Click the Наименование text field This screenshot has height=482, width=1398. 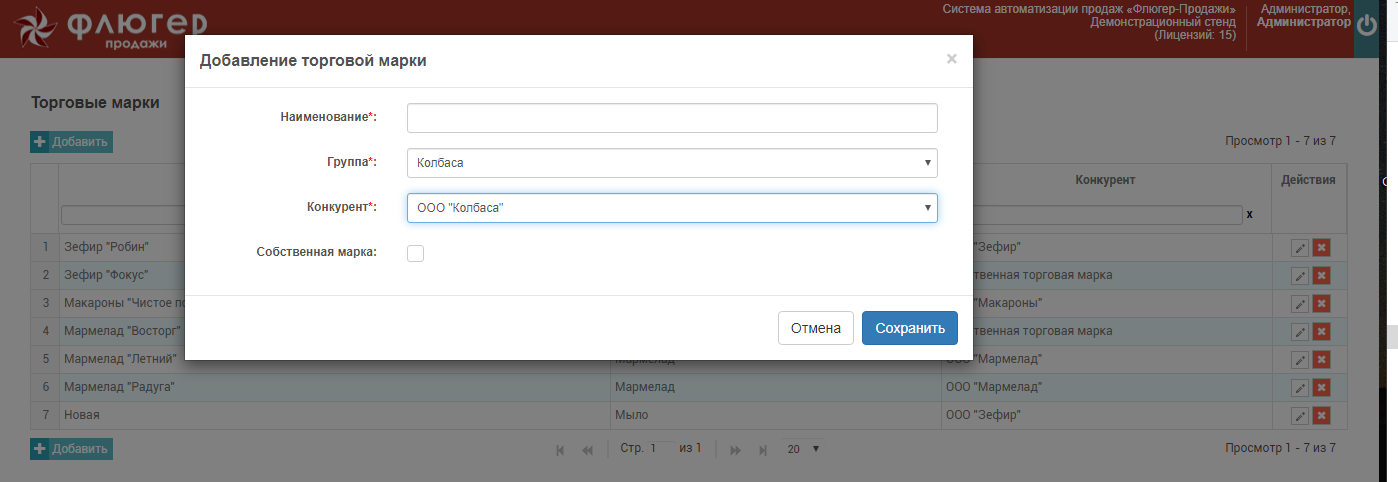click(x=671, y=118)
